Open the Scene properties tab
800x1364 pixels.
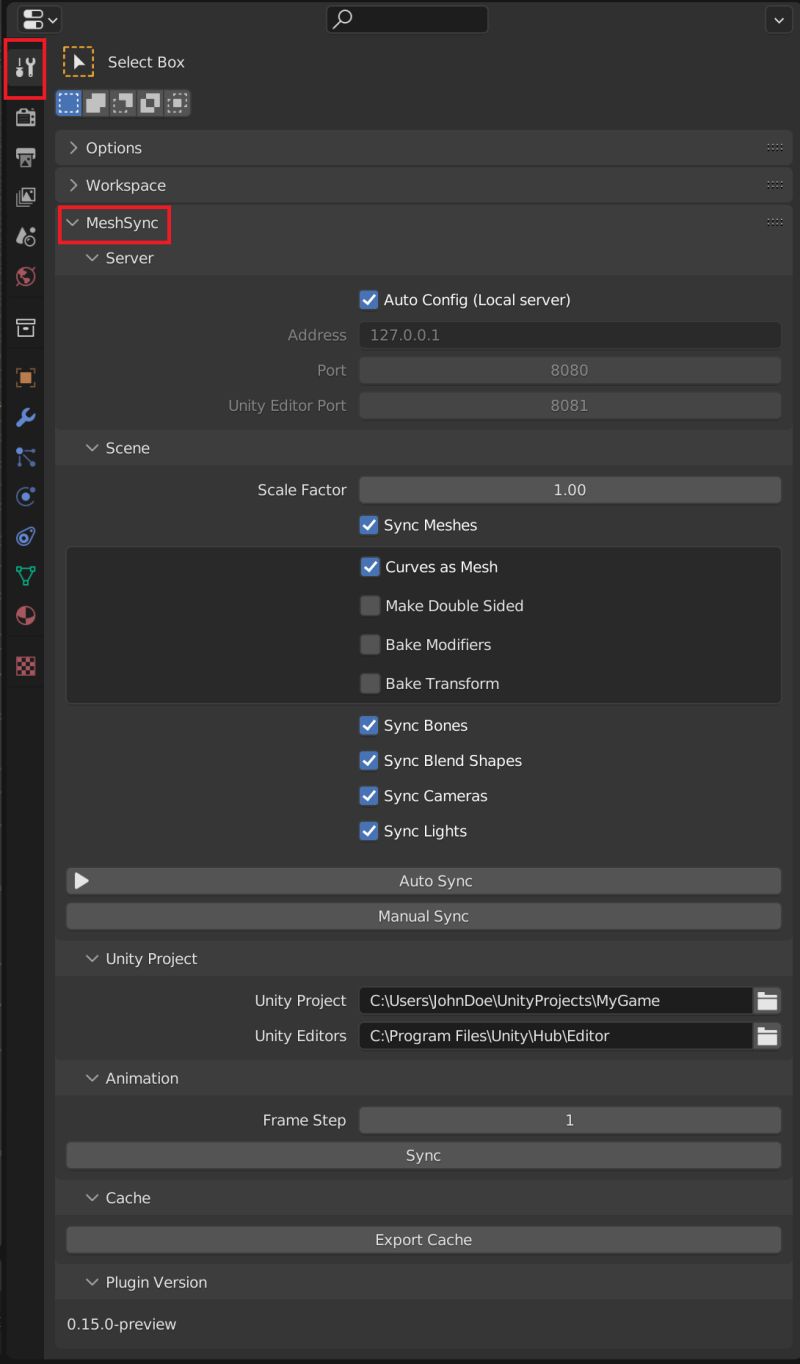tap(25, 236)
